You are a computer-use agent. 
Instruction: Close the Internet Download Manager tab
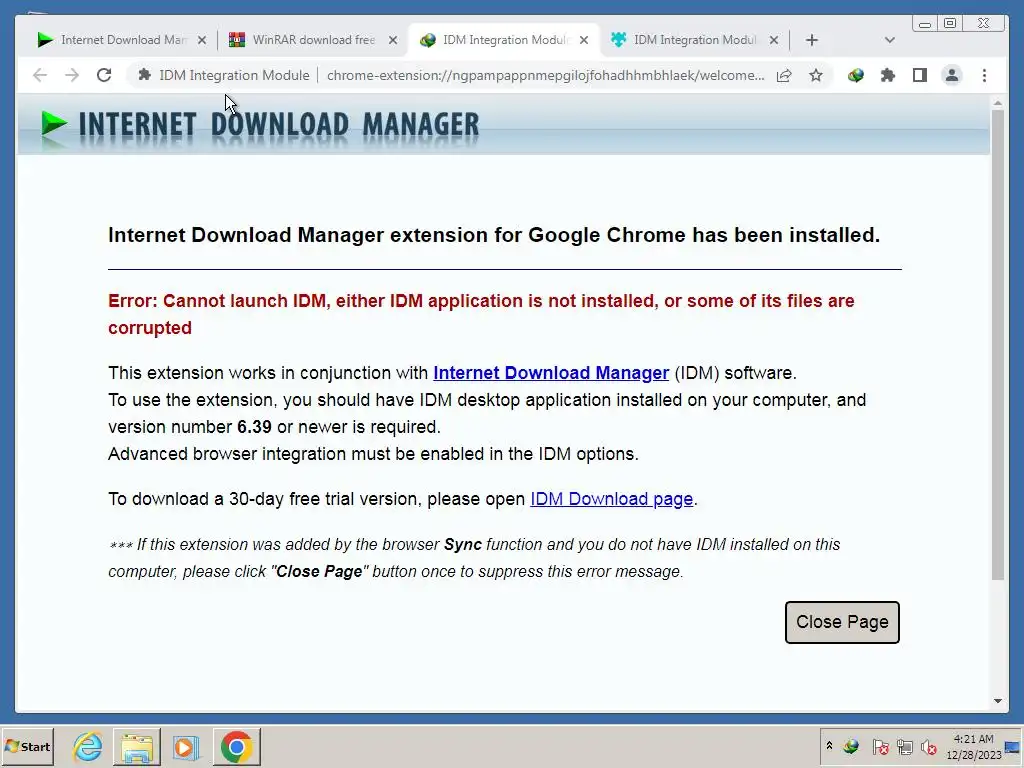click(x=202, y=40)
